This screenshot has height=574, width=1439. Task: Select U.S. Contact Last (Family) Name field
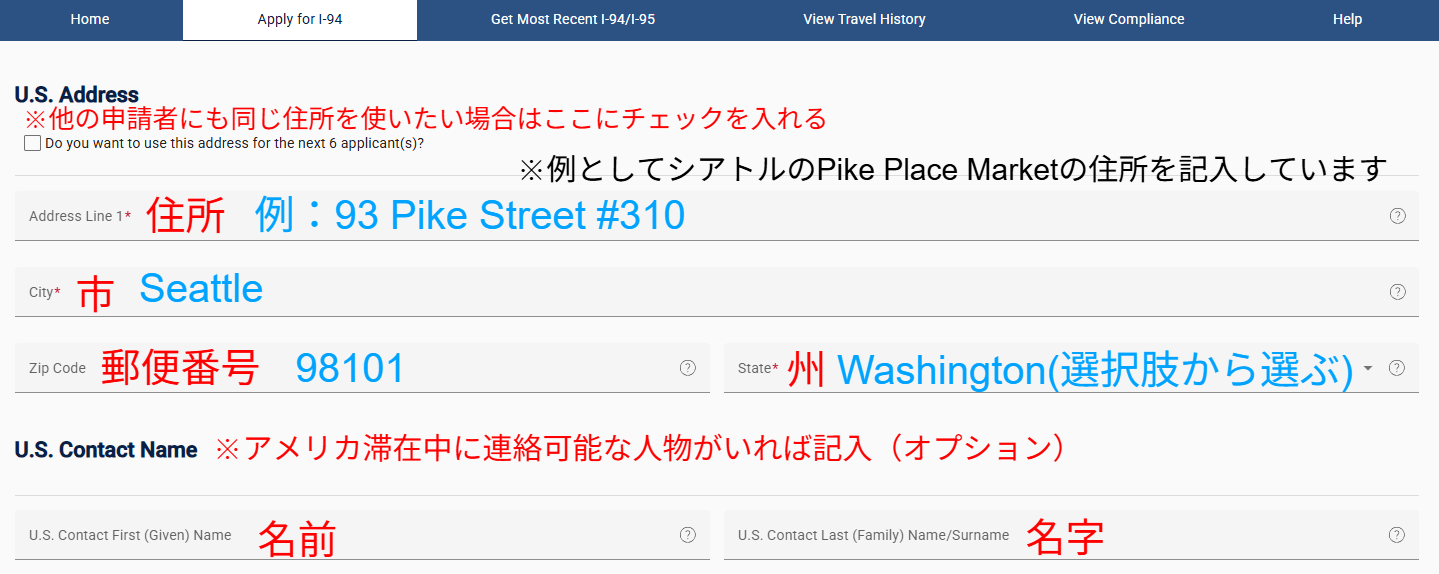click(x=1071, y=535)
